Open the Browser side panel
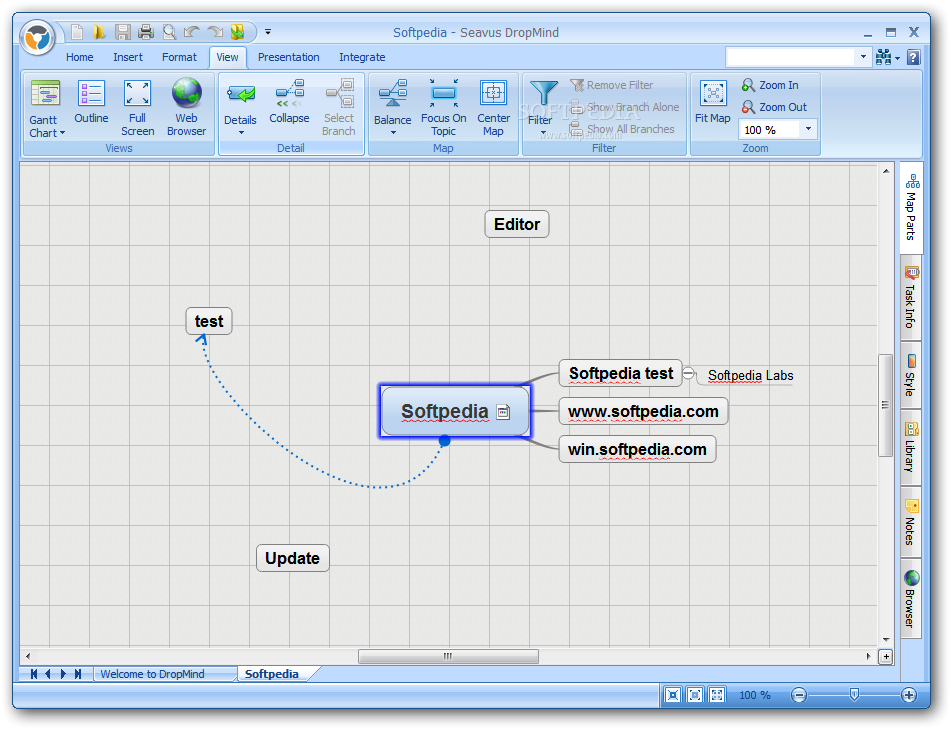951x729 pixels. (x=910, y=597)
